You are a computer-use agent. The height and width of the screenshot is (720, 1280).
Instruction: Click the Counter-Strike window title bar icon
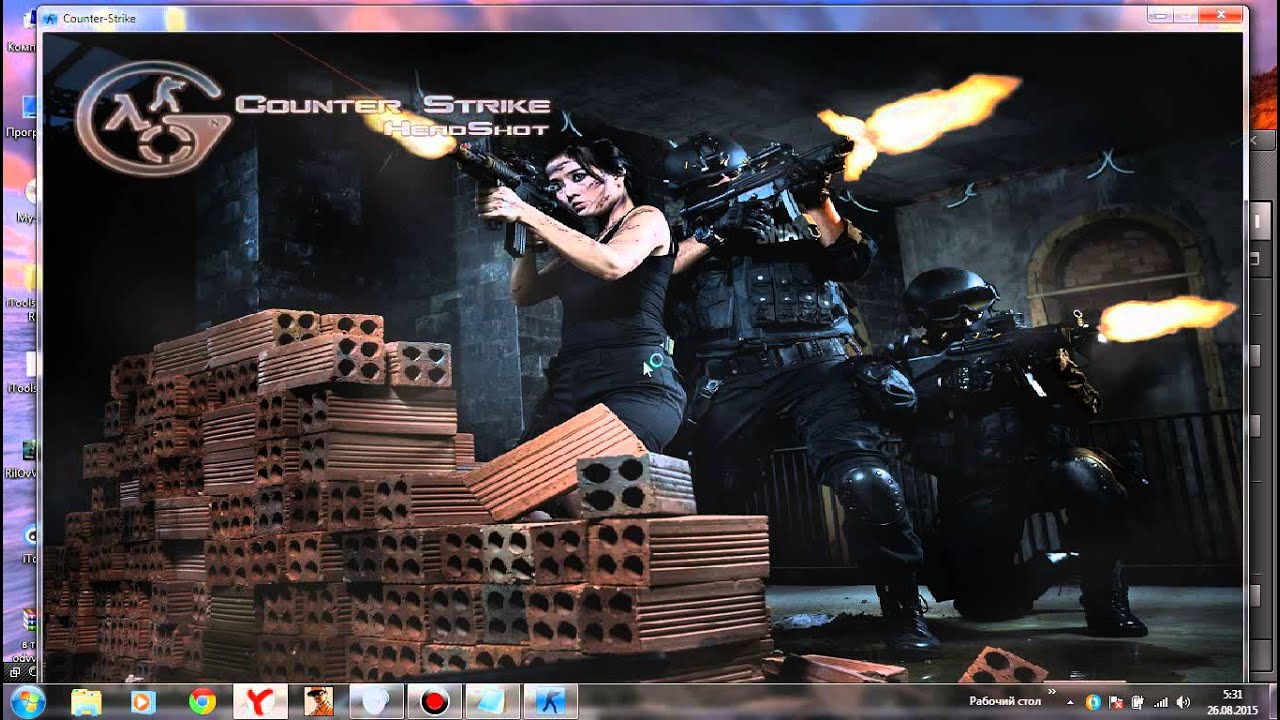pos(50,18)
